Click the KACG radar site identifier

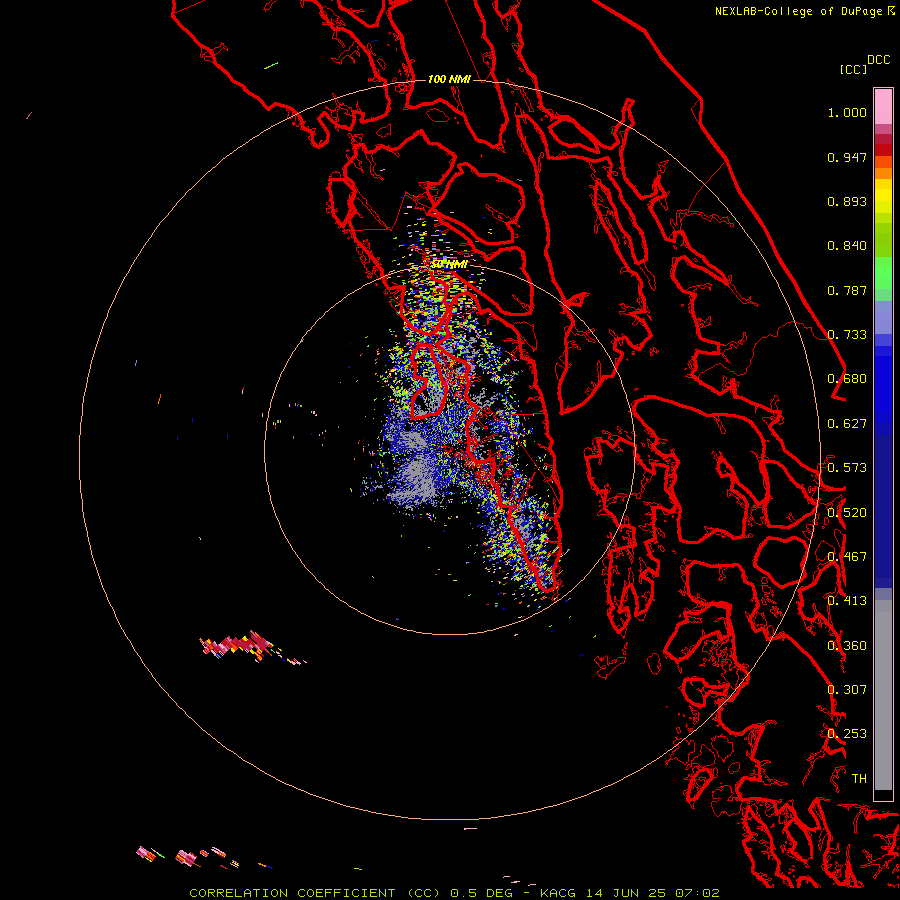click(x=557, y=893)
